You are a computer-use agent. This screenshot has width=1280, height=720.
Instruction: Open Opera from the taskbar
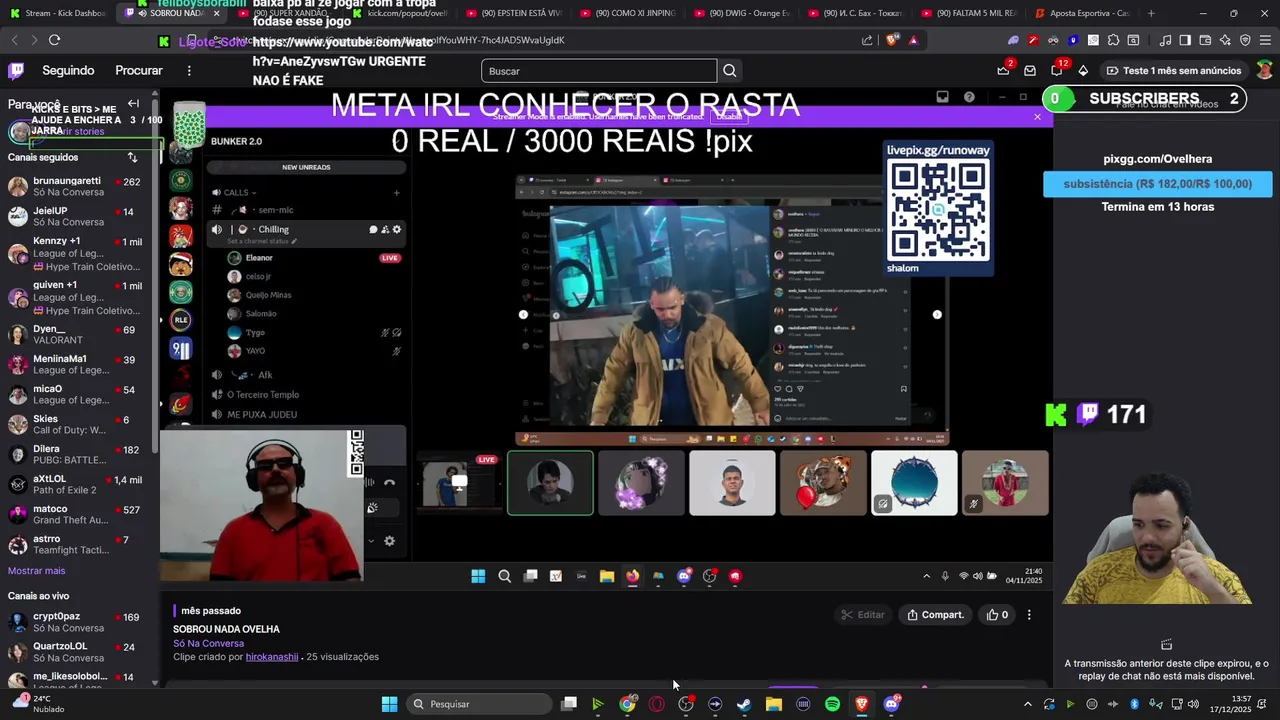tap(656, 704)
